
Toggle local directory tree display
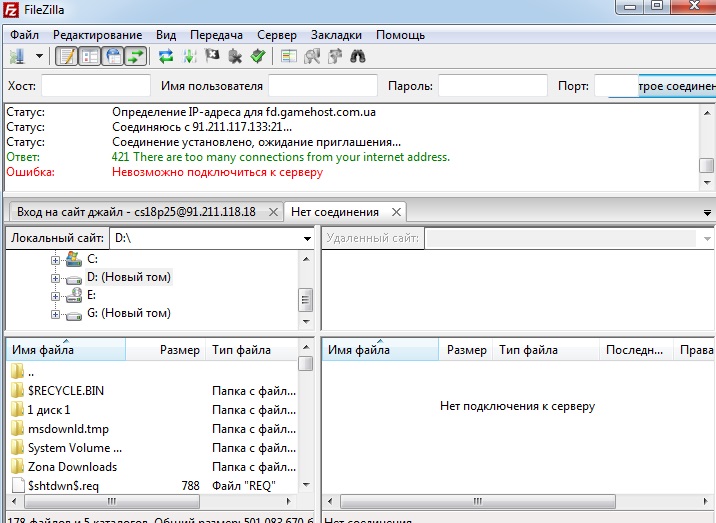point(90,57)
